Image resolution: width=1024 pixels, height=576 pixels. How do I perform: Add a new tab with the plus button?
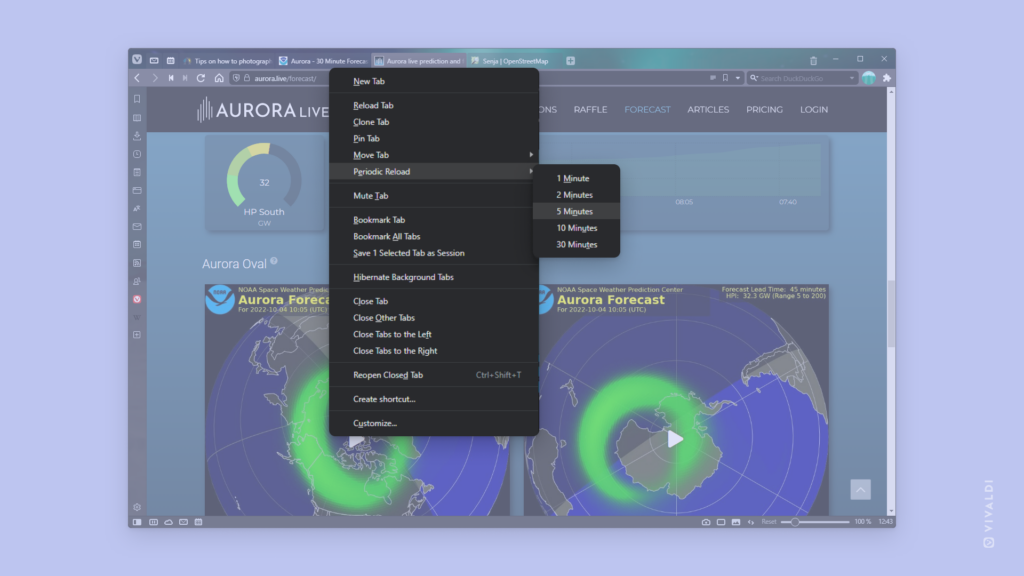[570, 61]
